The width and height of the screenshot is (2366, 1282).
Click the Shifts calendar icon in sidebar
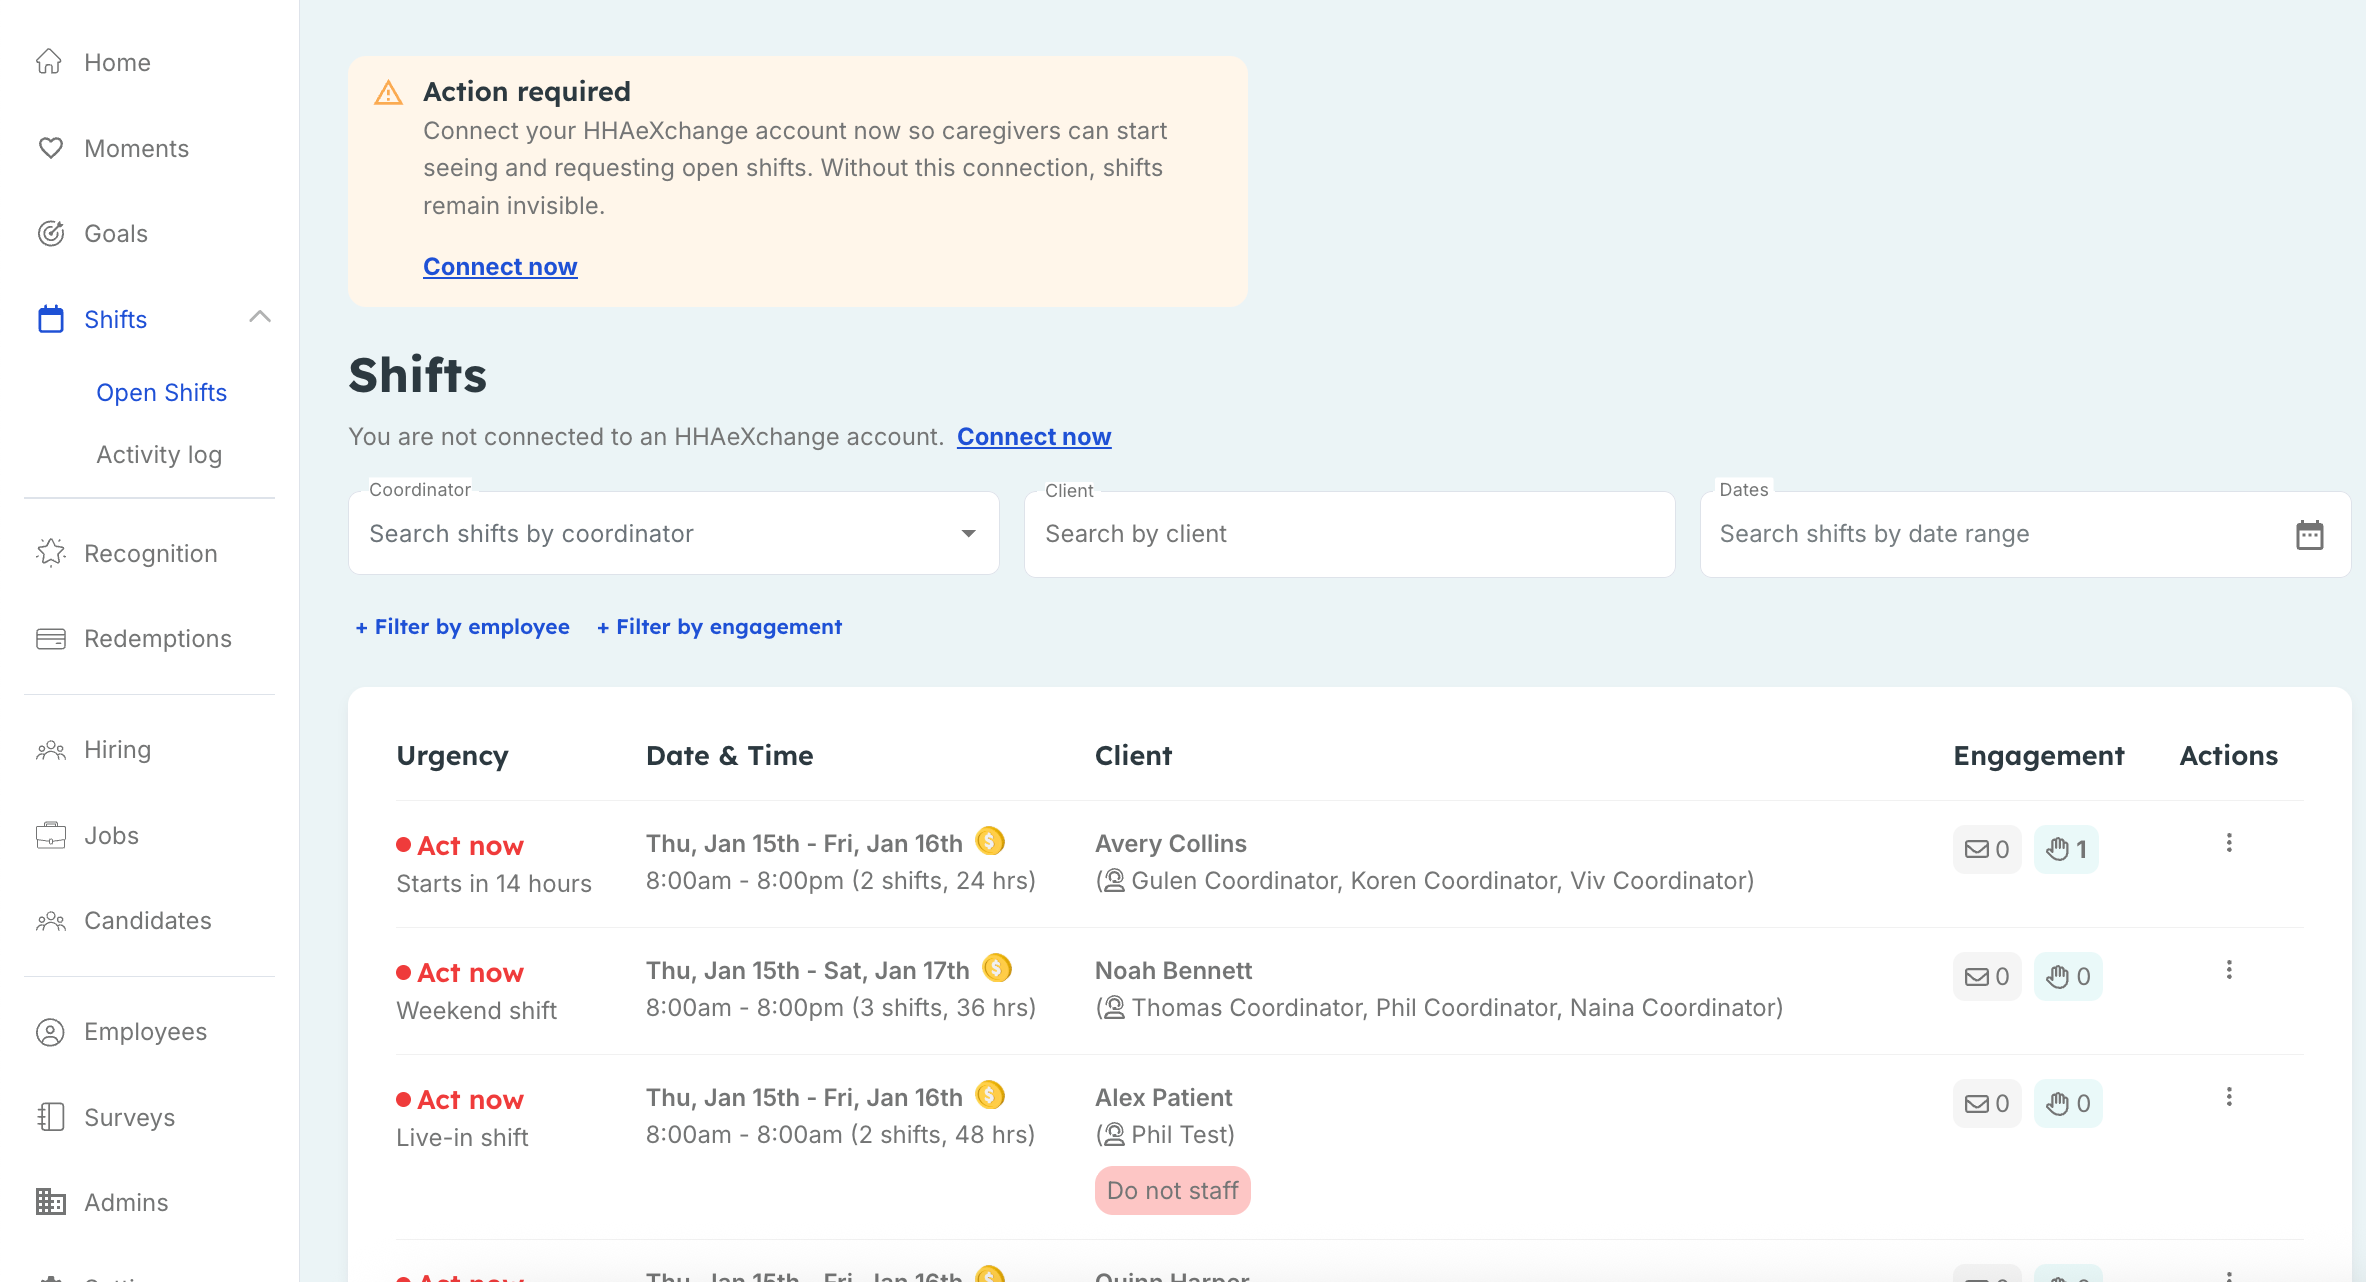[50, 319]
